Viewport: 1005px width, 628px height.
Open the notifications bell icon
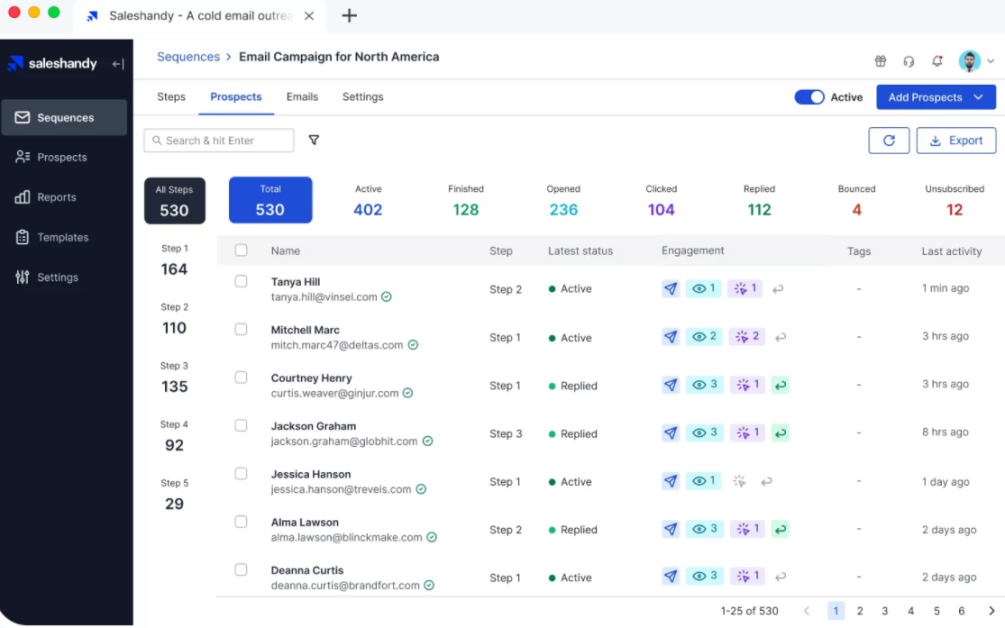tap(937, 61)
